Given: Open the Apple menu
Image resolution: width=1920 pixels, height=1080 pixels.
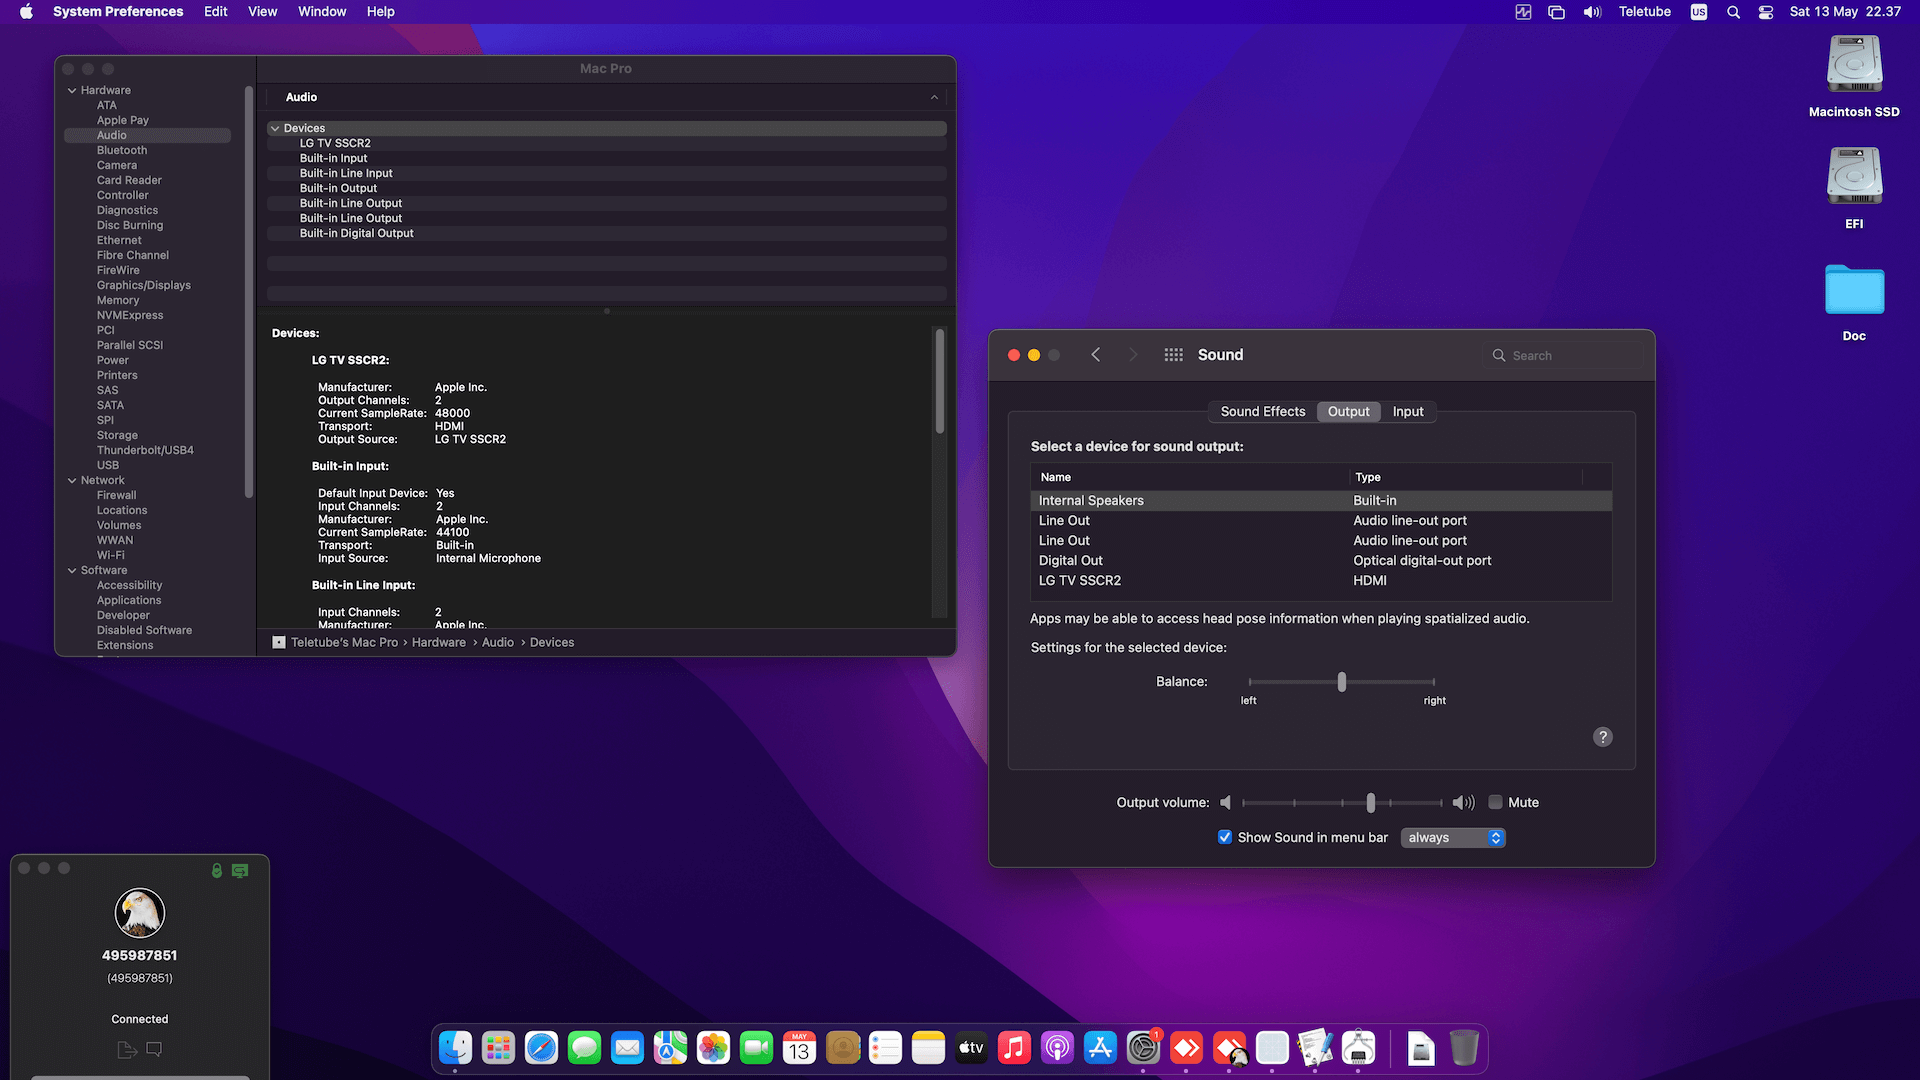Looking at the screenshot, I should [26, 12].
